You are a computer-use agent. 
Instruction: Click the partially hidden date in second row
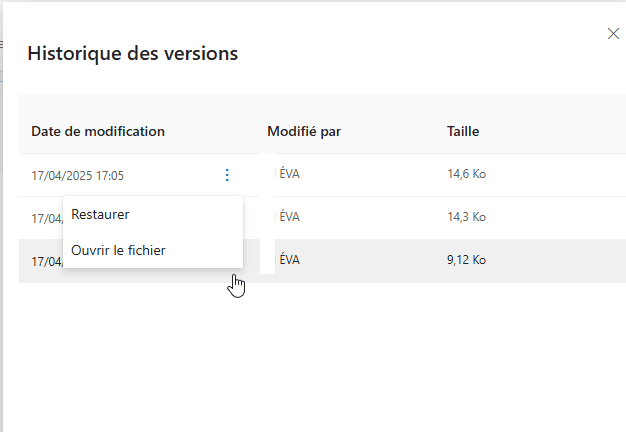[46, 218]
